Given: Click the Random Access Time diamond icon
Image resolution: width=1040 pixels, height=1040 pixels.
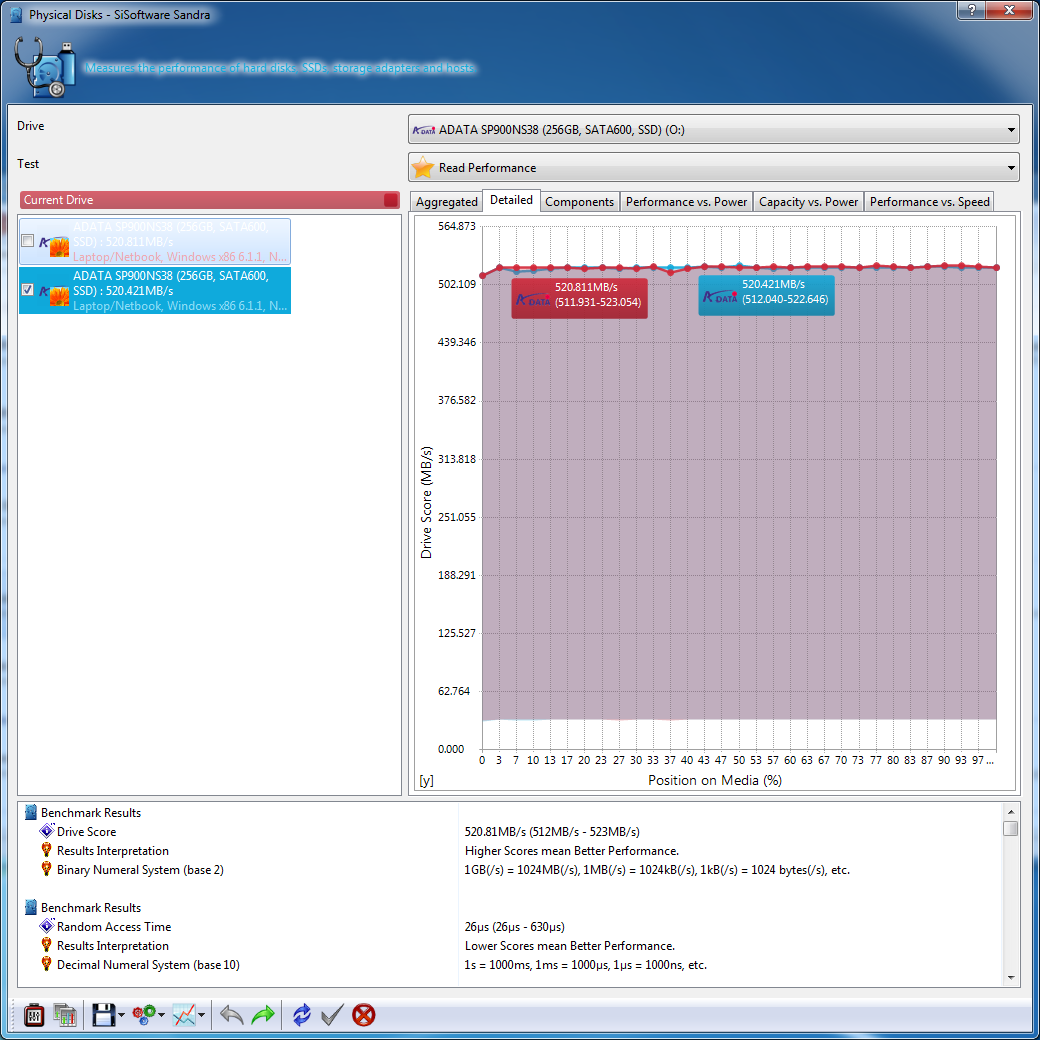Looking at the screenshot, I should pos(46,926).
